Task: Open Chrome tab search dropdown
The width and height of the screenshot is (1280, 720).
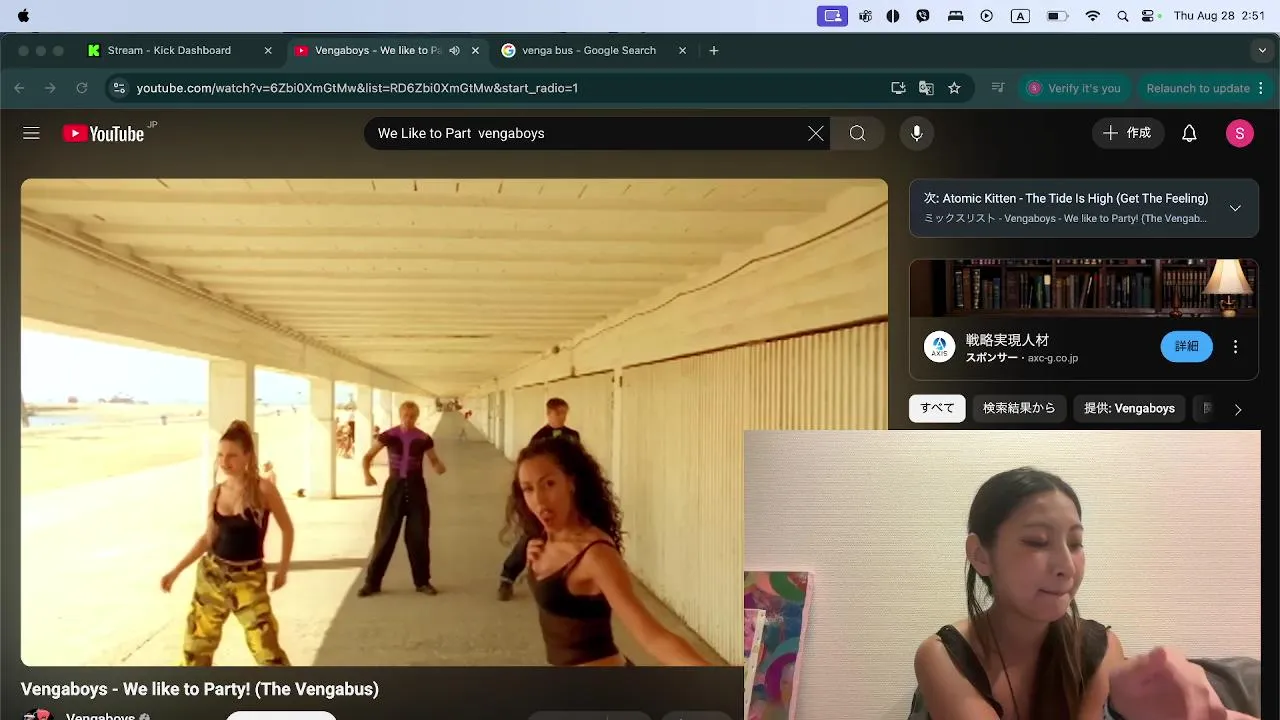Action: tap(1262, 50)
